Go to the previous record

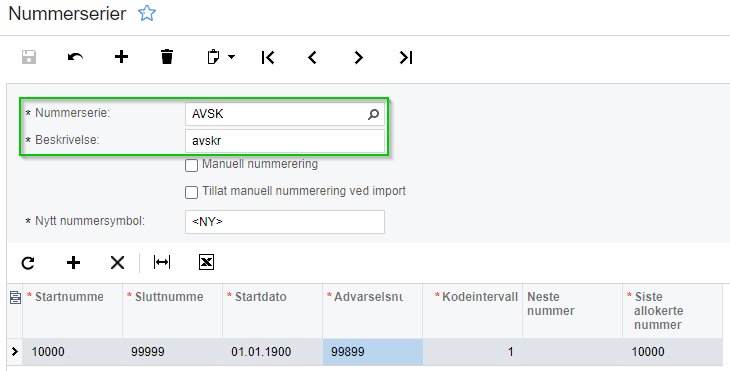tap(312, 57)
